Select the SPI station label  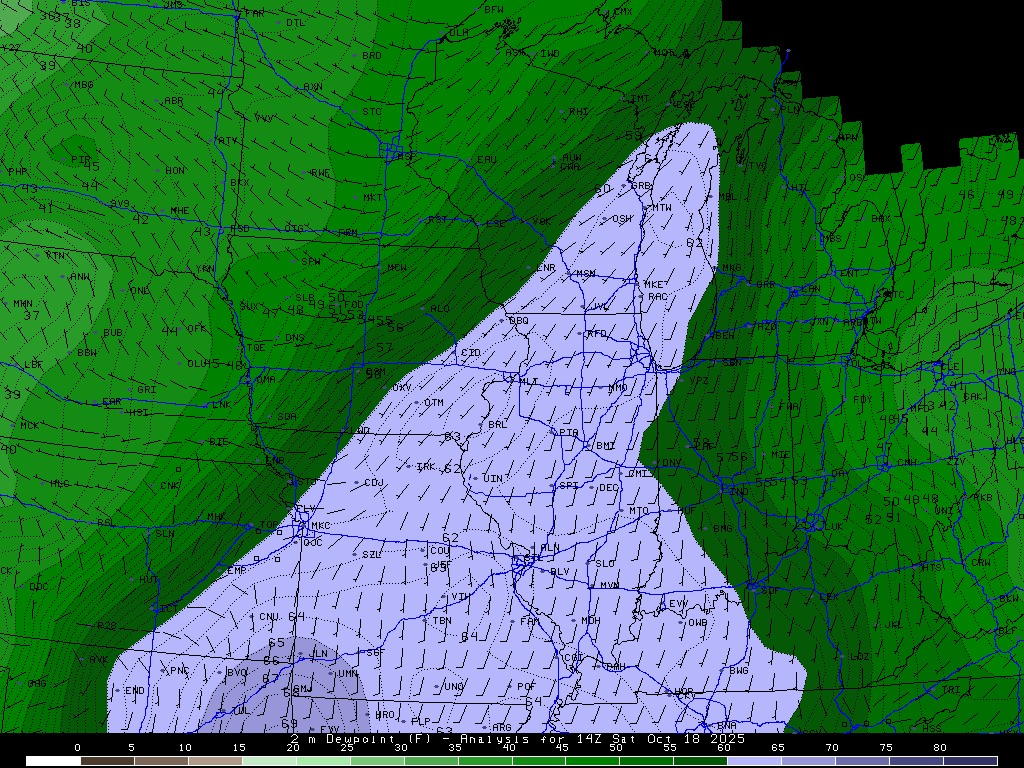point(569,486)
